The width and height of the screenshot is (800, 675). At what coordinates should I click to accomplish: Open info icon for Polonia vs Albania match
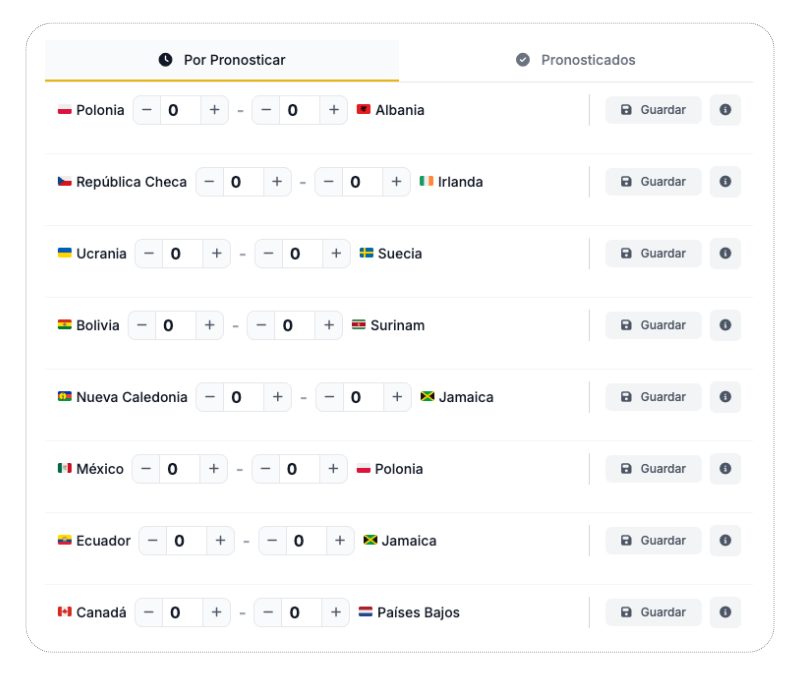tap(725, 110)
